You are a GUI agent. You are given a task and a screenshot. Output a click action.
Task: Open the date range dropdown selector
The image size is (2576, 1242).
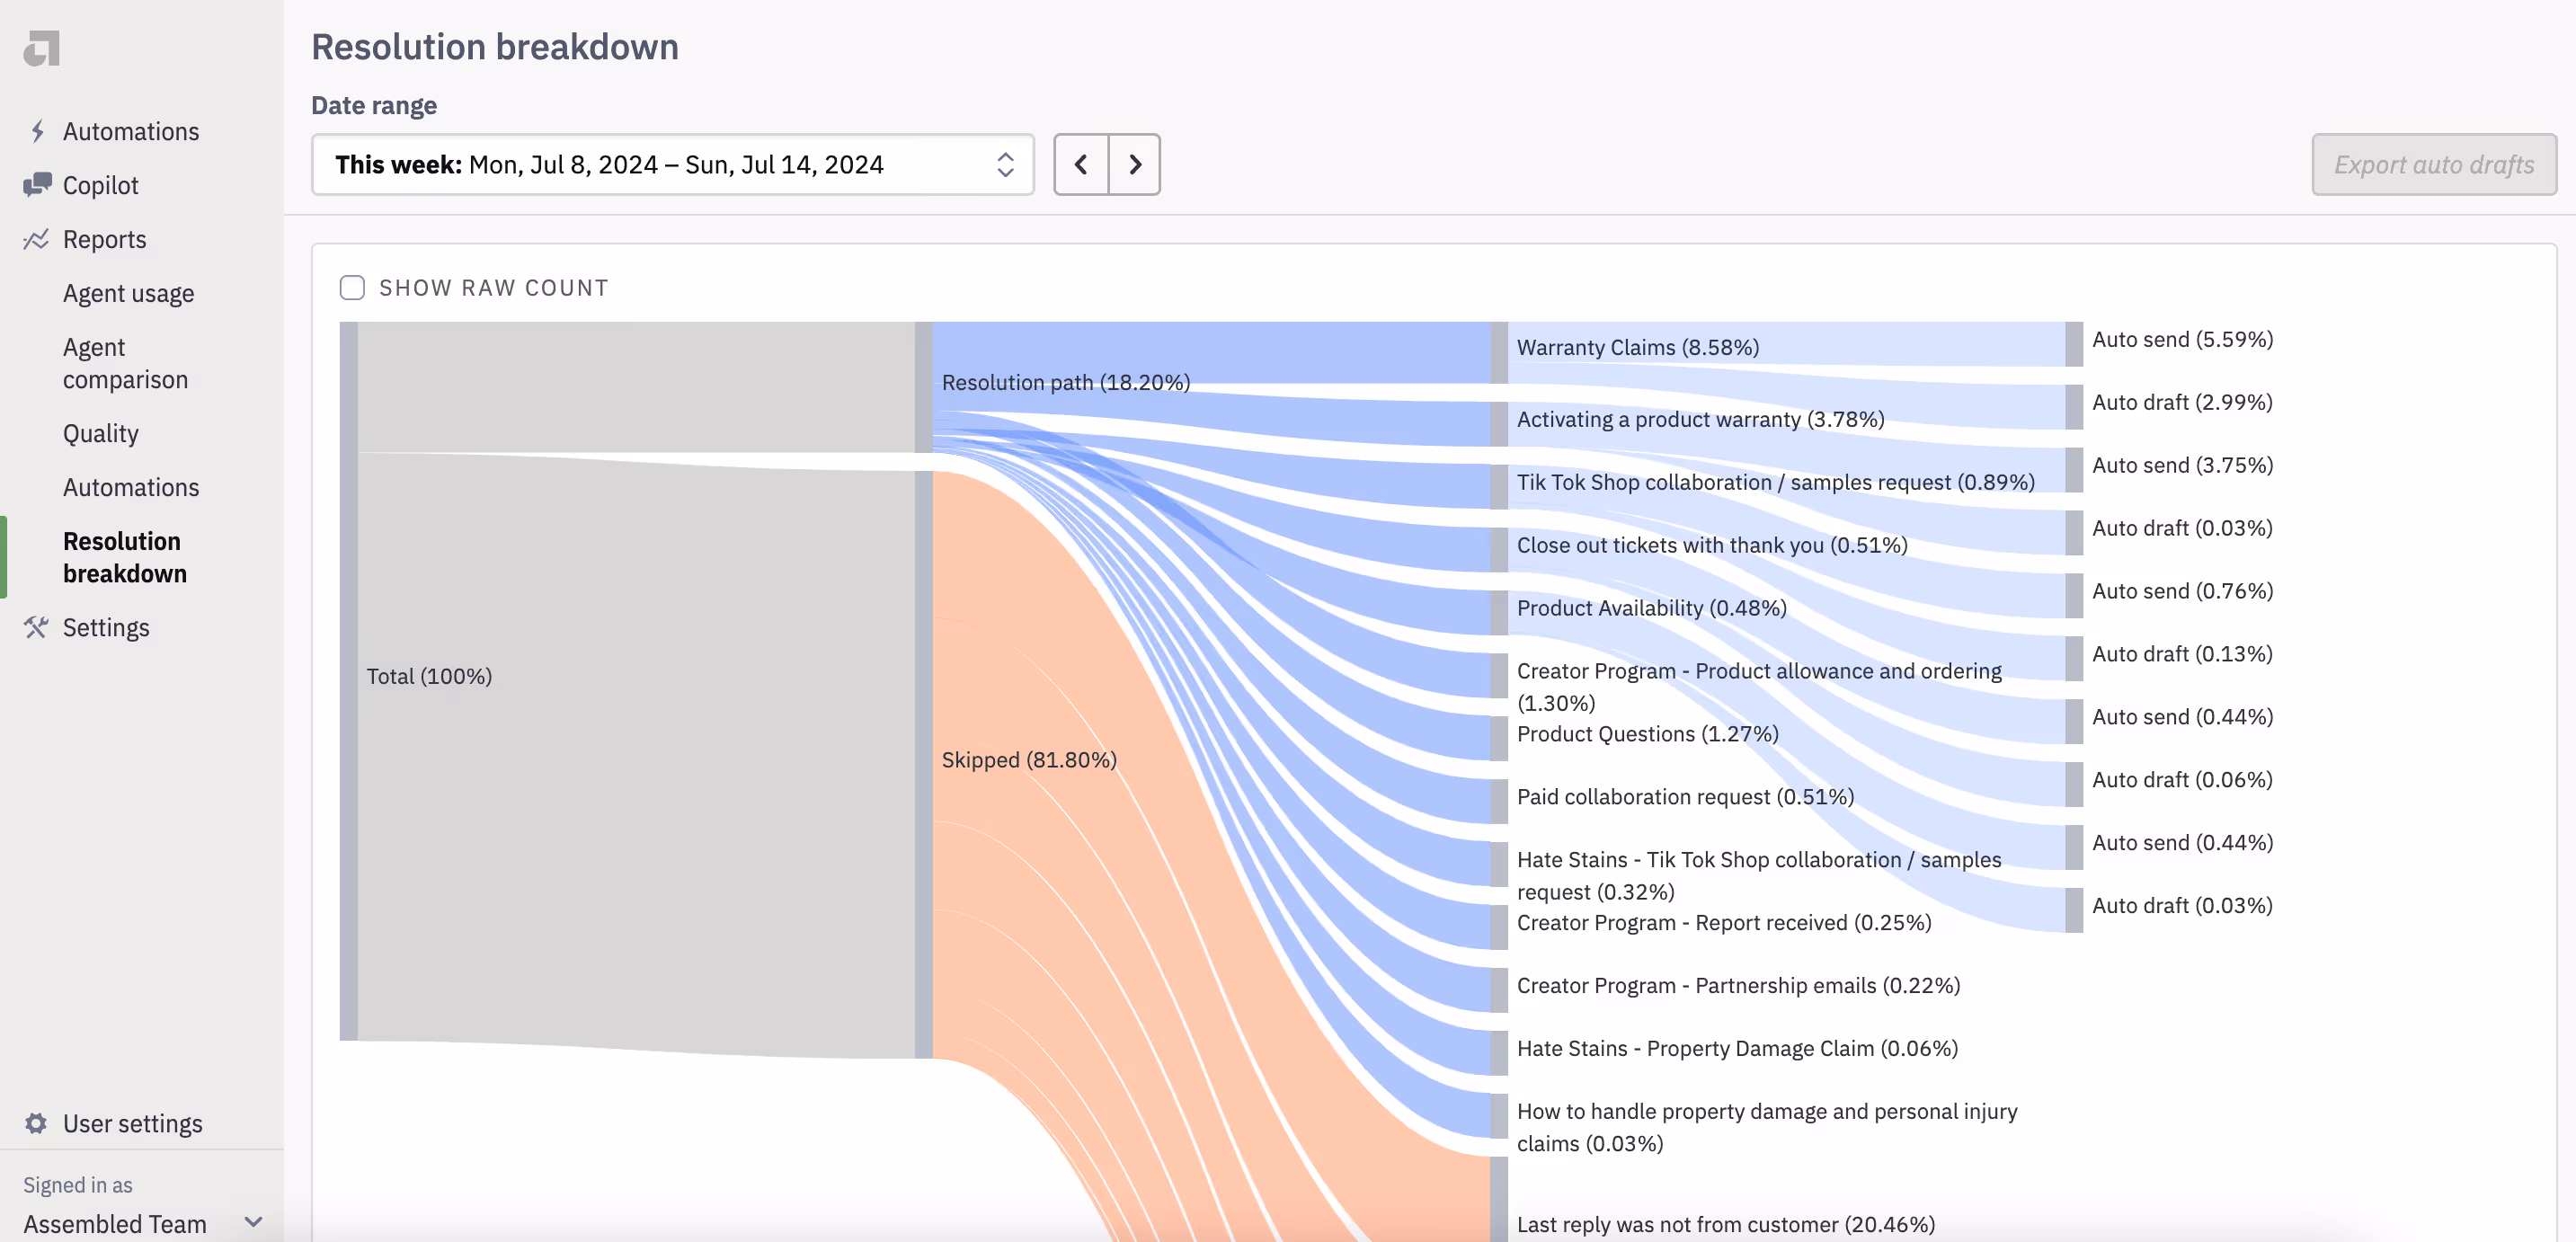point(672,164)
